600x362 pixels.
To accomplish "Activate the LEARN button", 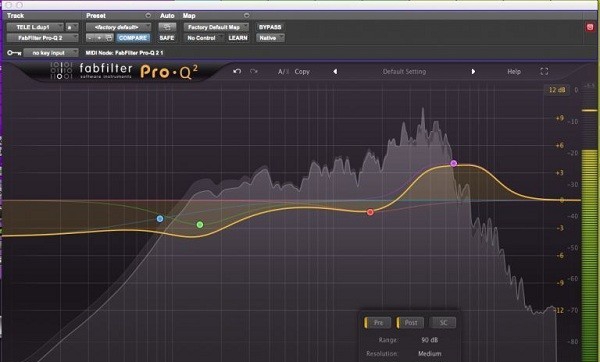I will 238,38.
